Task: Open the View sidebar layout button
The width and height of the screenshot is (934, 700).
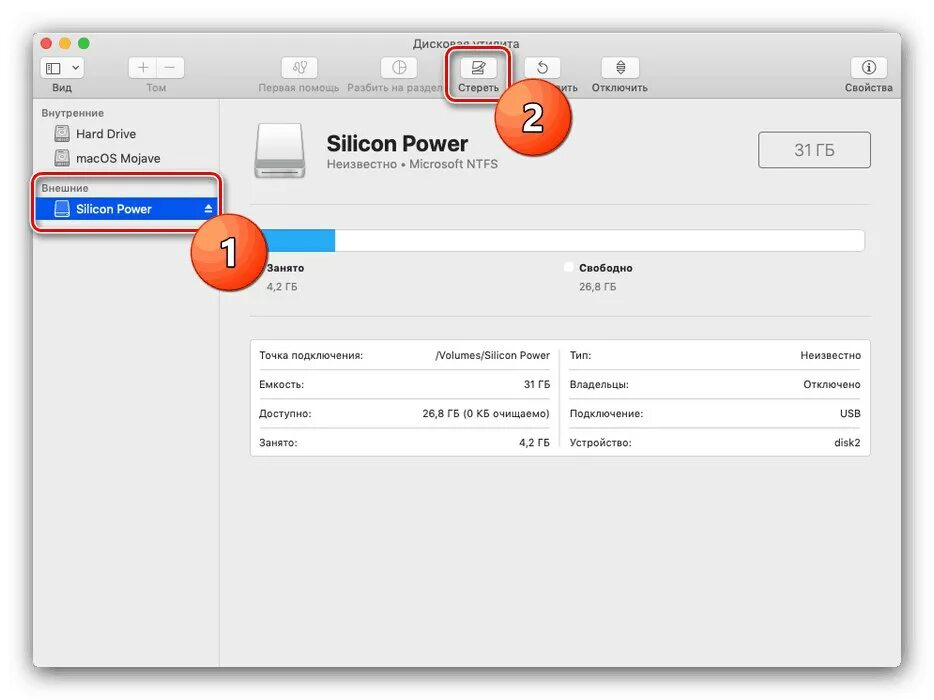Action: [x=54, y=68]
